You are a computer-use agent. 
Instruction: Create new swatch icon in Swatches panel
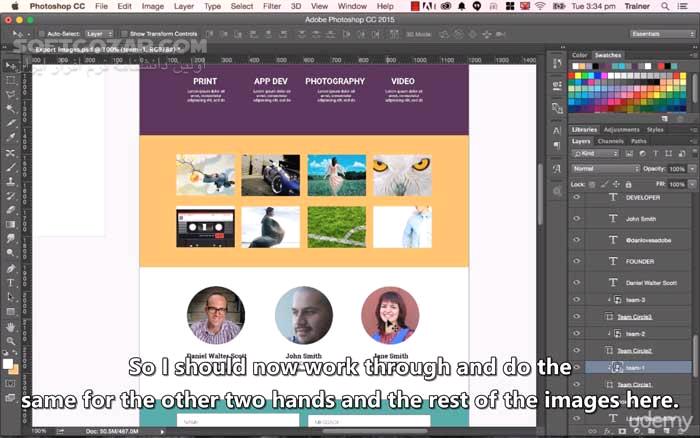pyautogui.click(x=665, y=119)
